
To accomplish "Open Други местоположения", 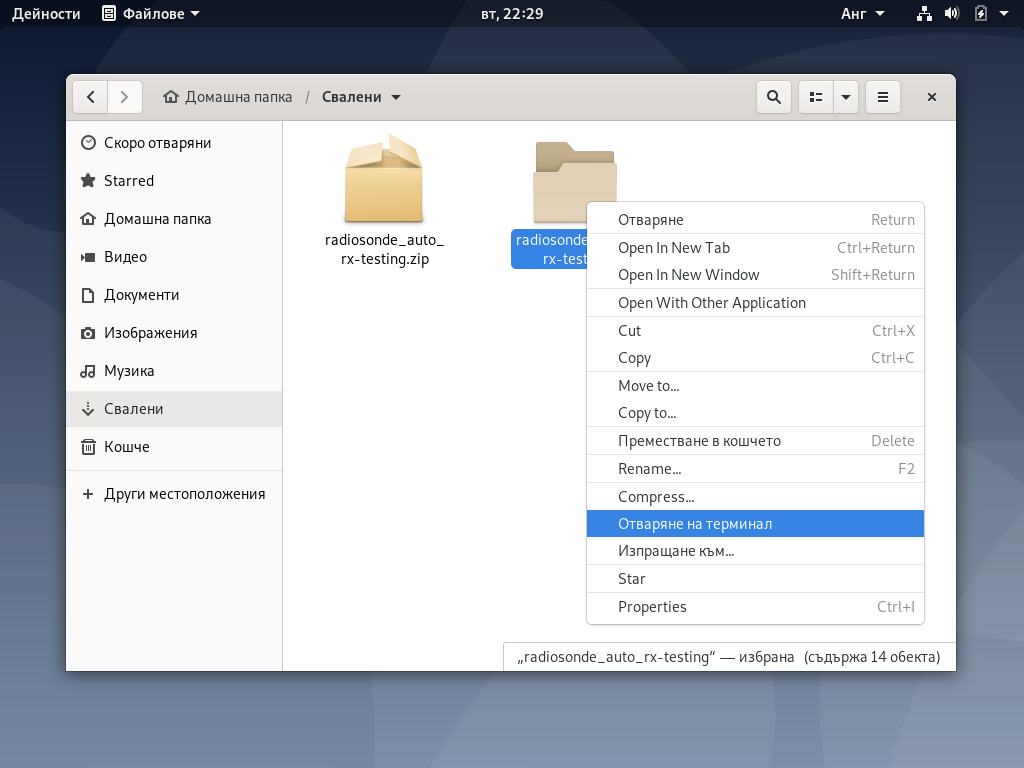I will (x=174, y=494).
